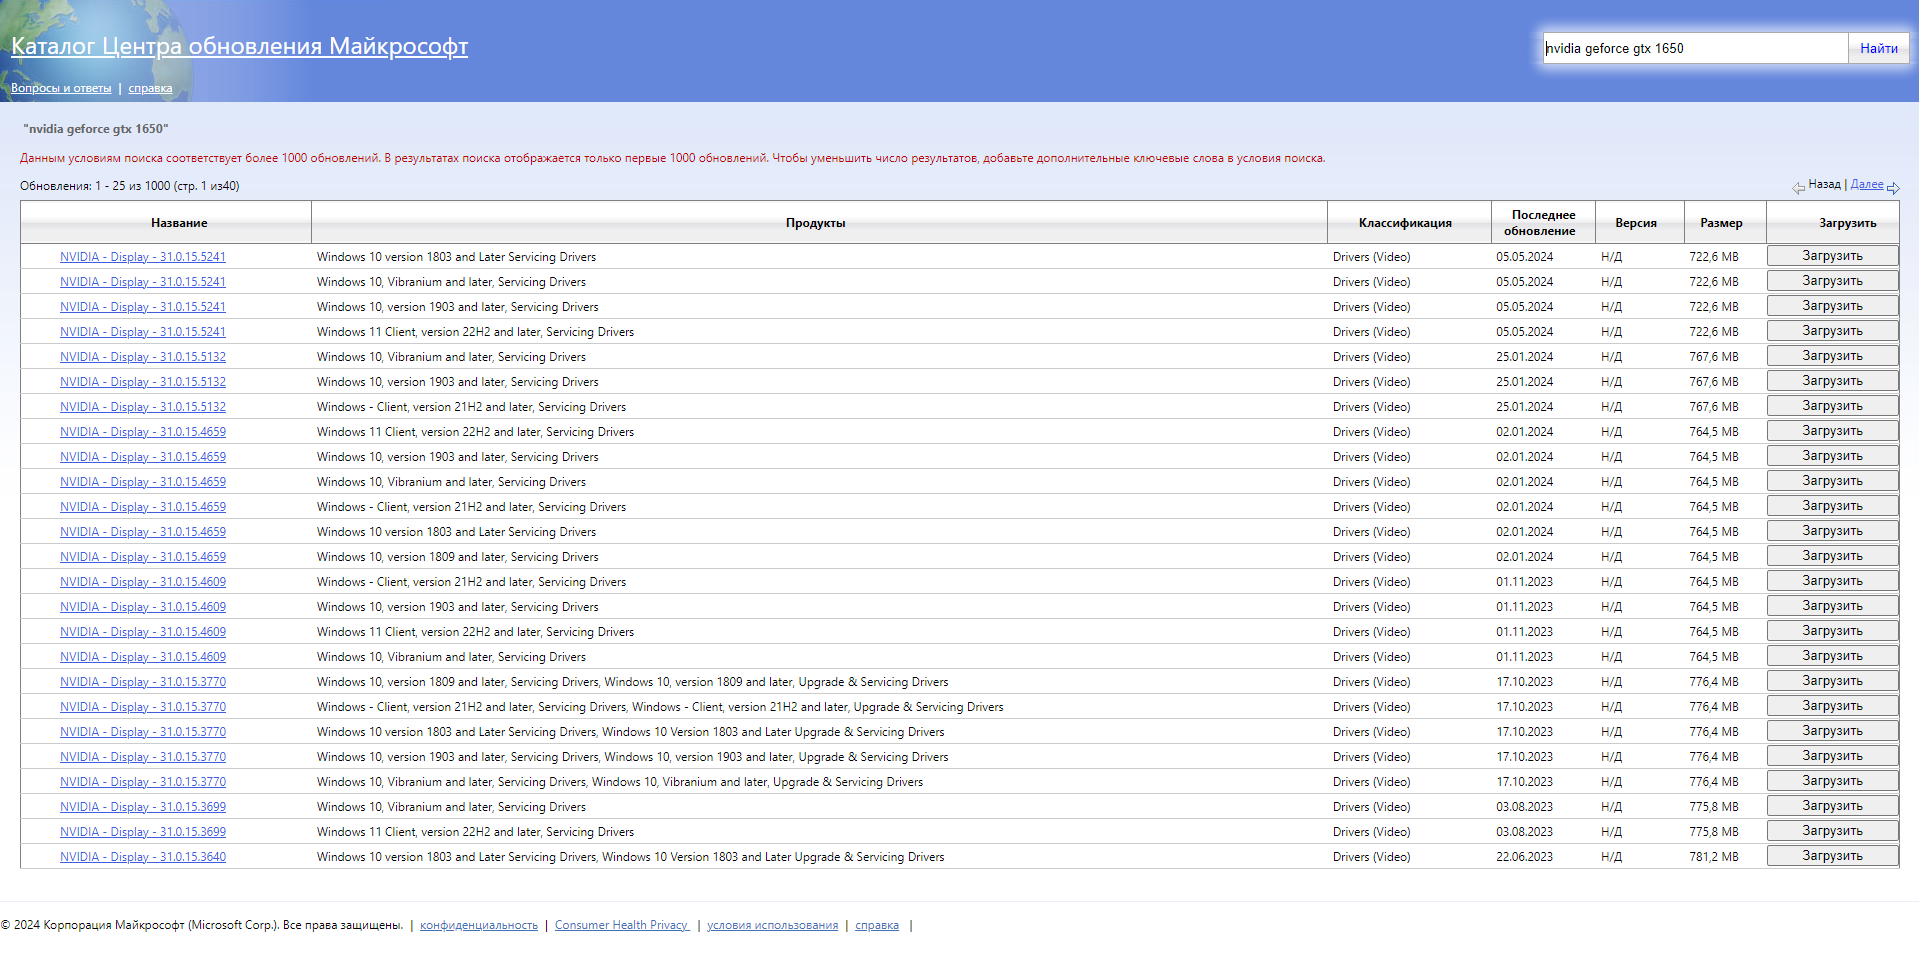Image resolution: width=1919 pixels, height=959 pixels.
Task: Click Загрузить for 31.0.15.4659 Windows 10 version 1903 row
Action: (x=1832, y=456)
